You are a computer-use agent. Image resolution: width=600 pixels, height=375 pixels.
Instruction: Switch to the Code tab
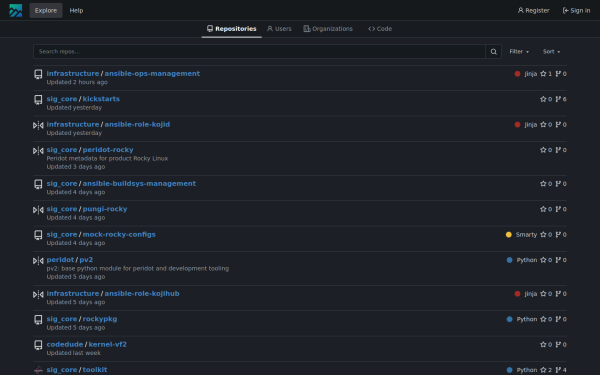pyautogui.click(x=380, y=29)
